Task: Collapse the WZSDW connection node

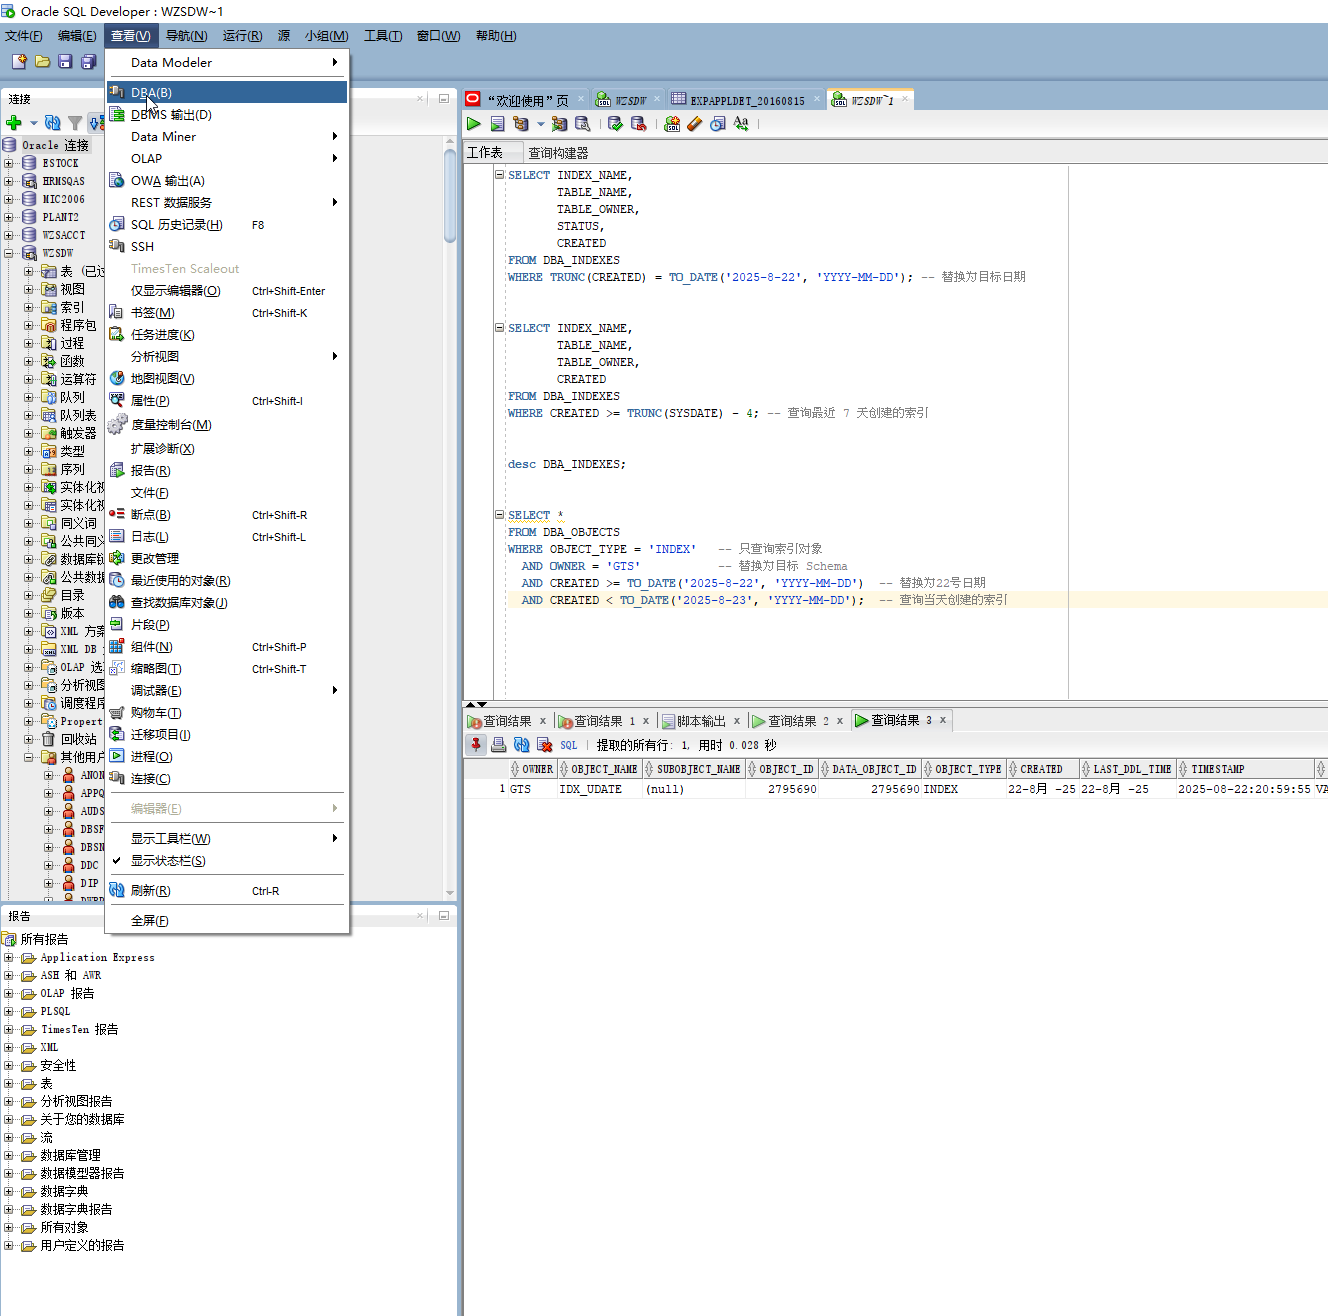Action: point(9,253)
